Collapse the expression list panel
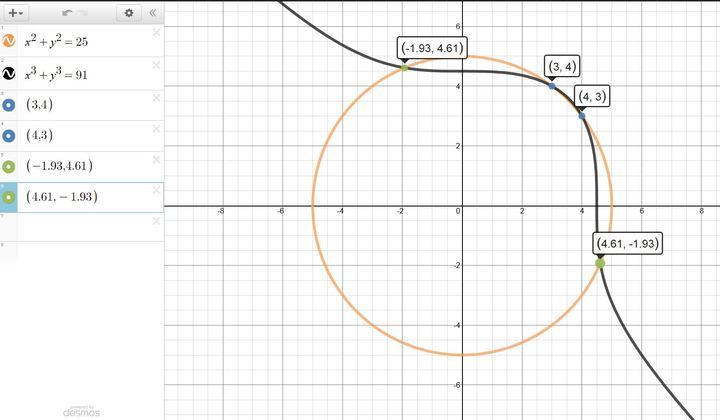This screenshot has height=420, width=720. point(152,13)
